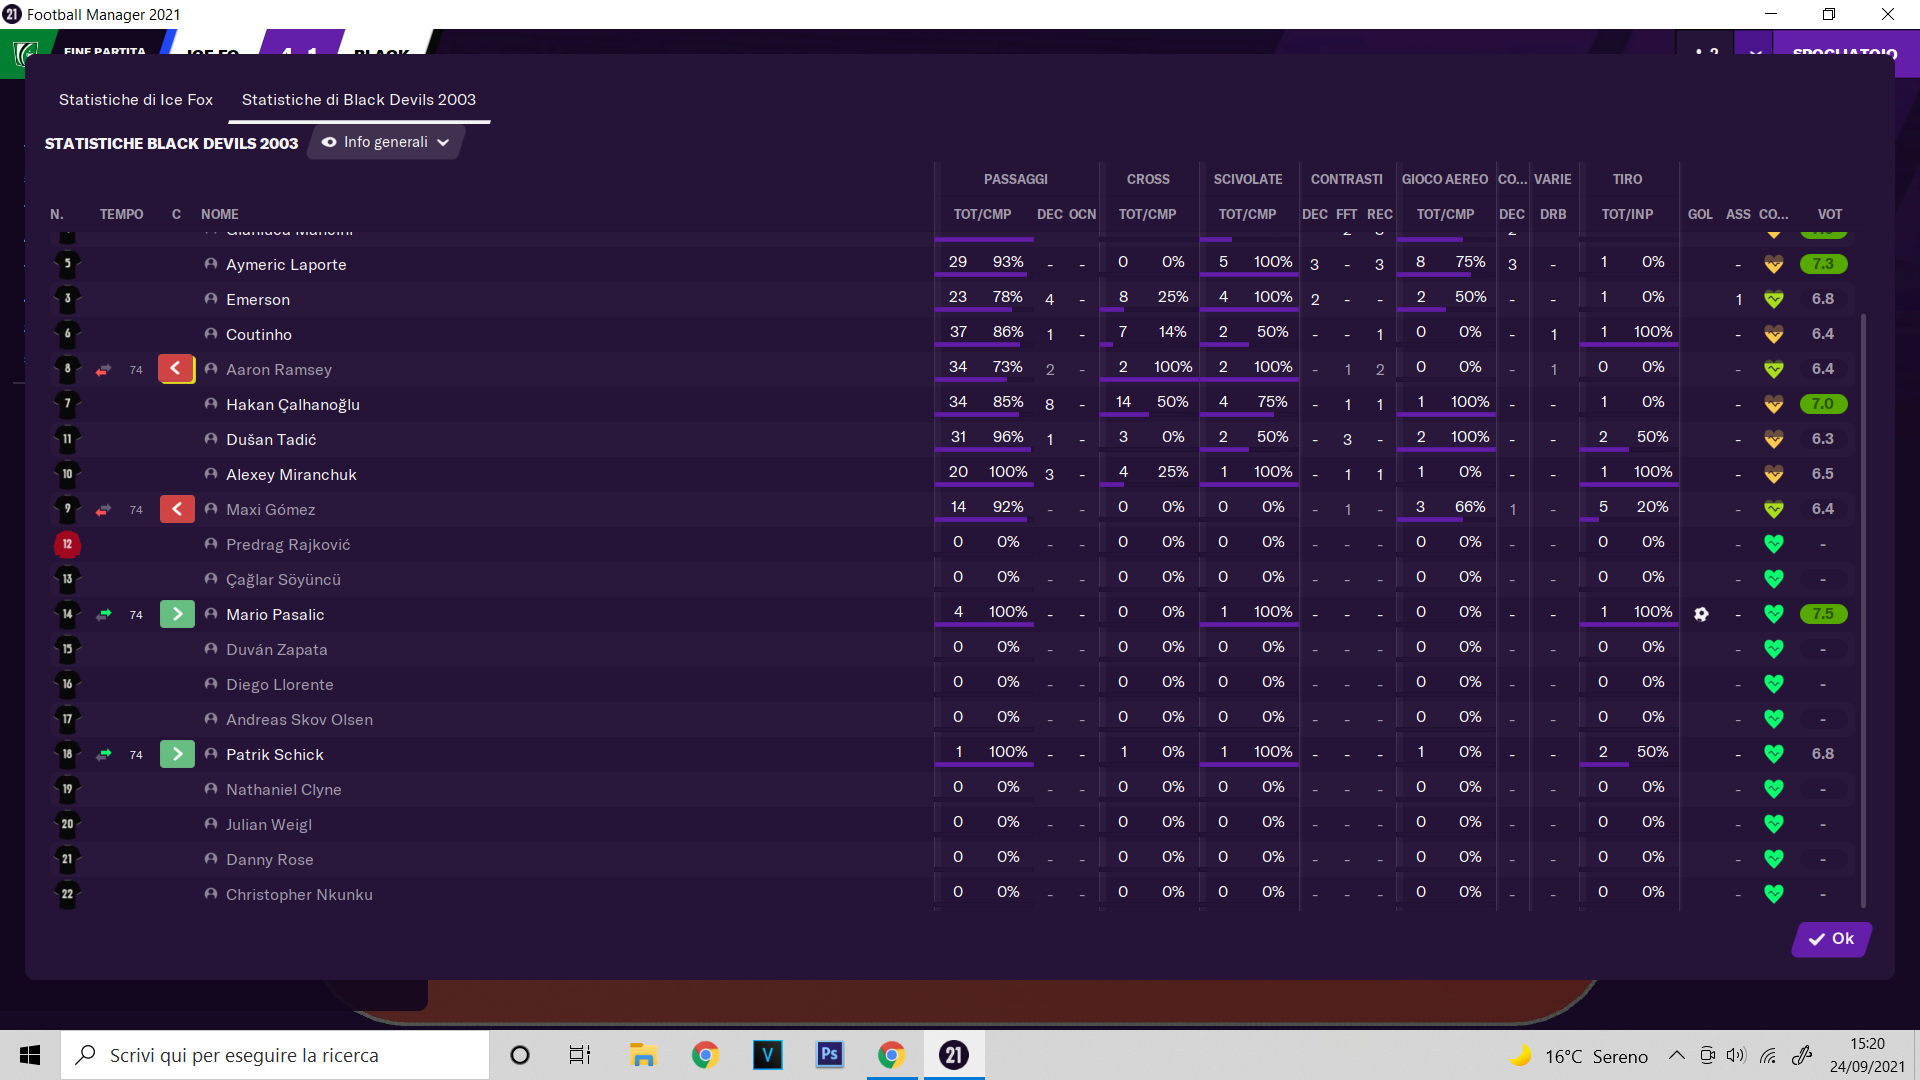Open Photoshop from the taskbar
This screenshot has height=1080, width=1920.
tap(829, 1055)
